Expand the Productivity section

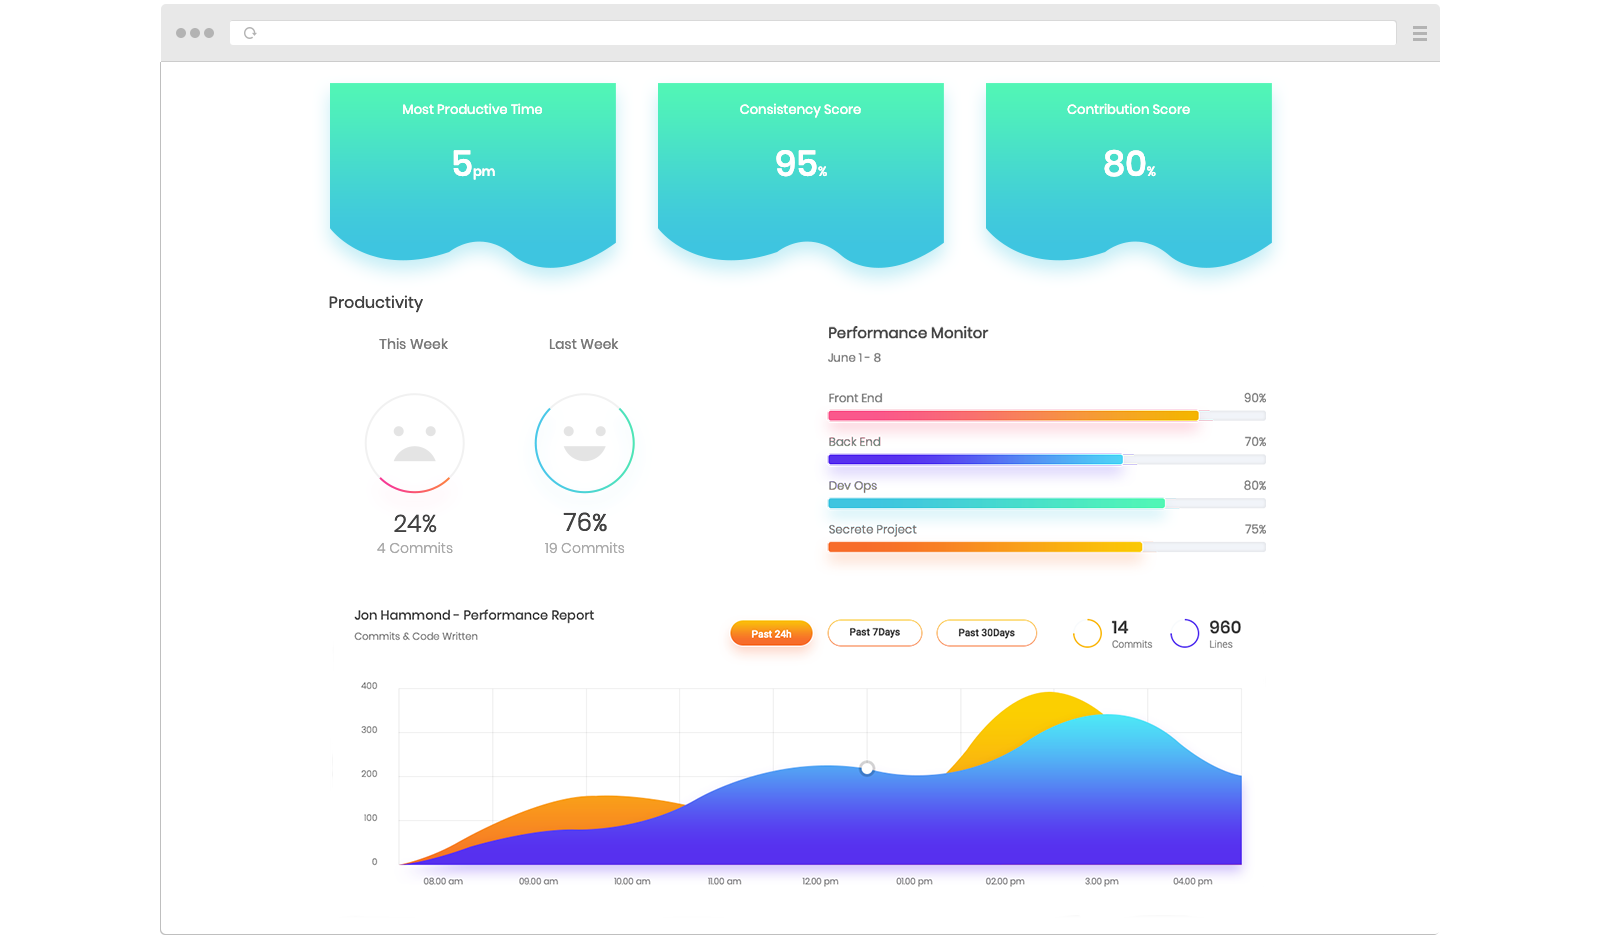(x=375, y=302)
